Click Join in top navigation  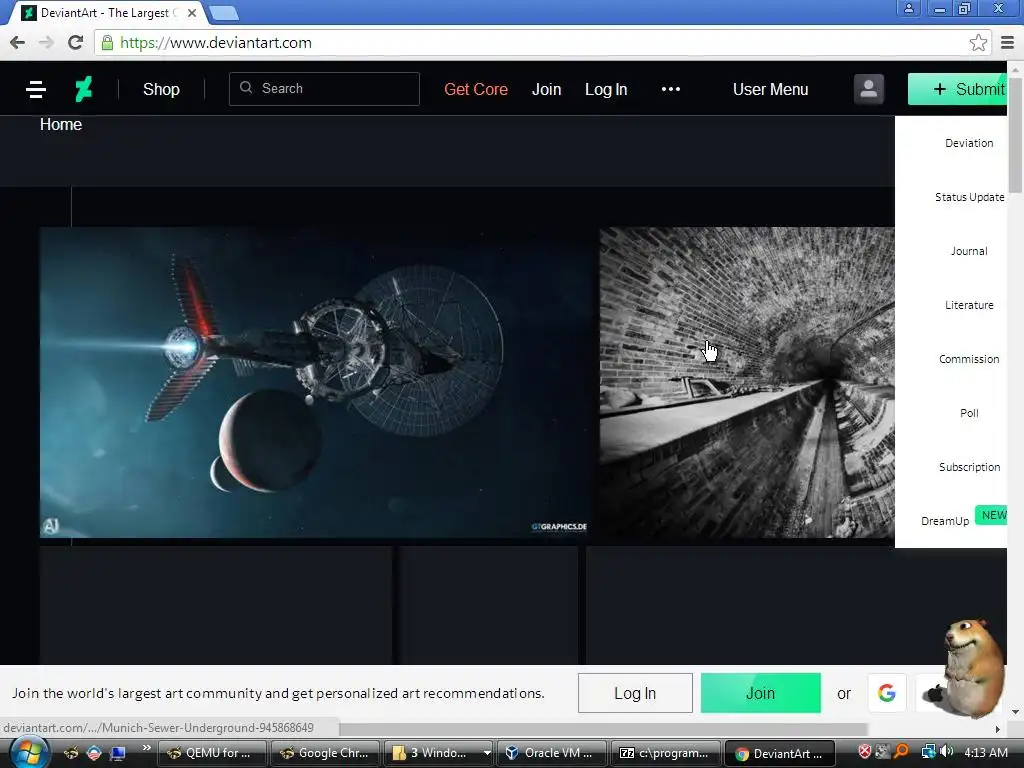point(546,89)
